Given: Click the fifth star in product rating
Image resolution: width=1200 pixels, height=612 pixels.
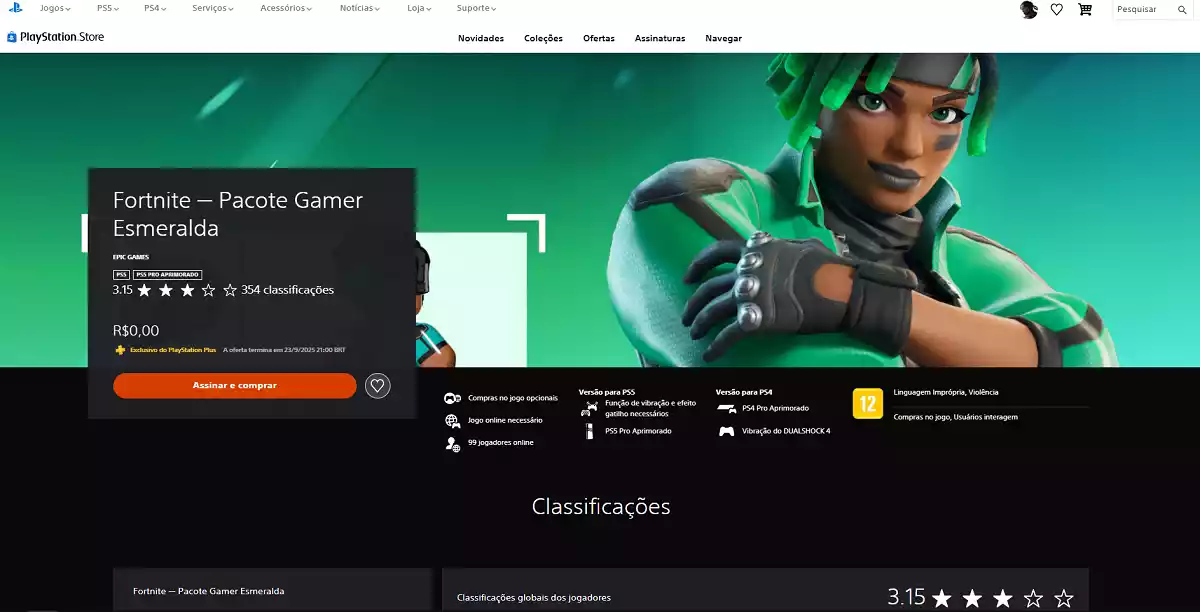Looking at the screenshot, I should (230, 291).
